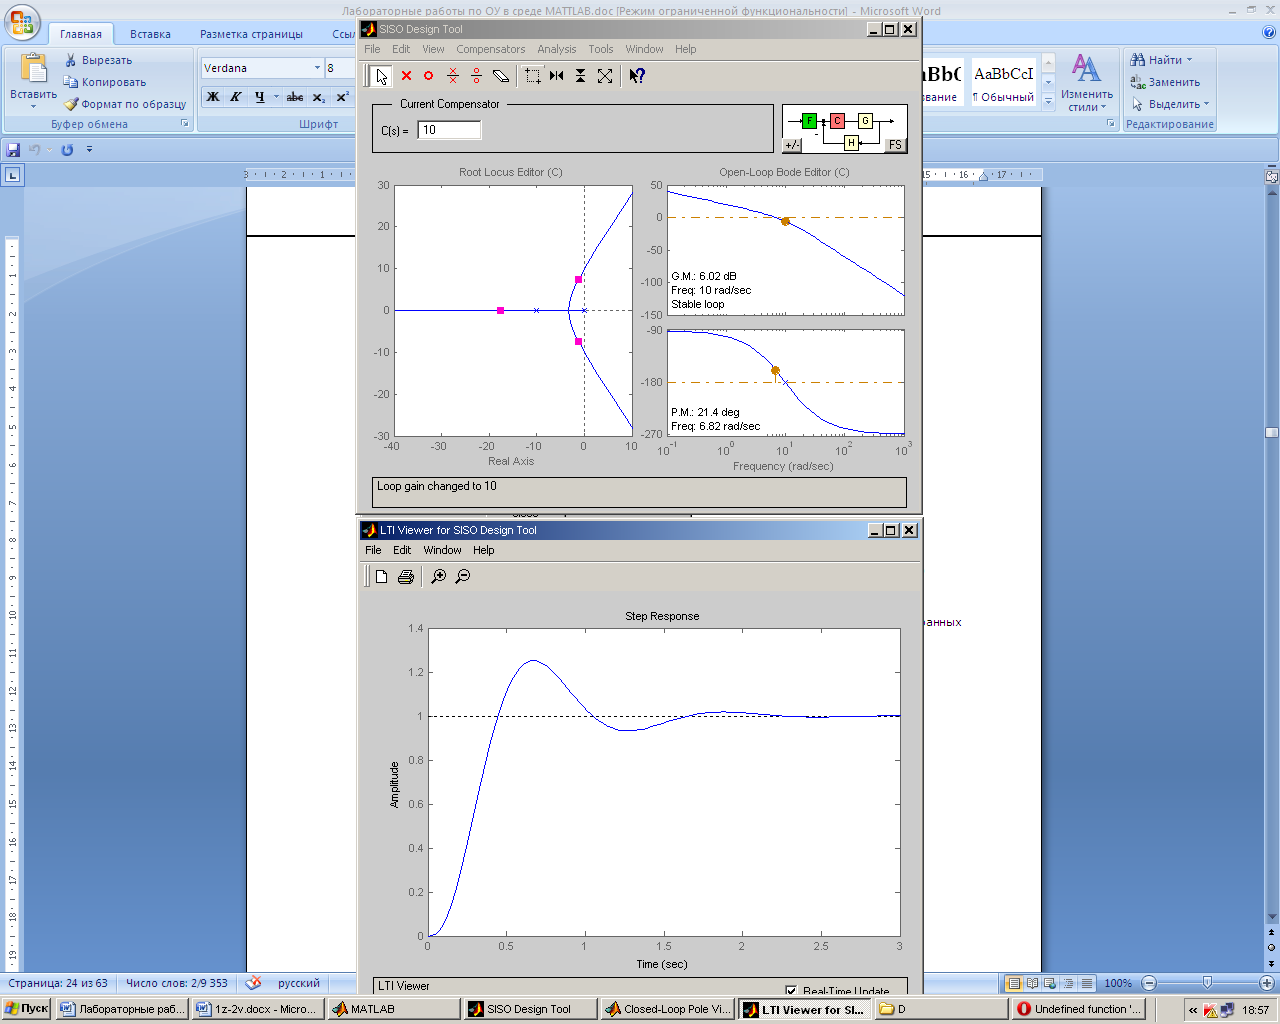Choose the add real zero (red circle) tool
The width and height of the screenshot is (1280, 1024).
pos(429,76)
